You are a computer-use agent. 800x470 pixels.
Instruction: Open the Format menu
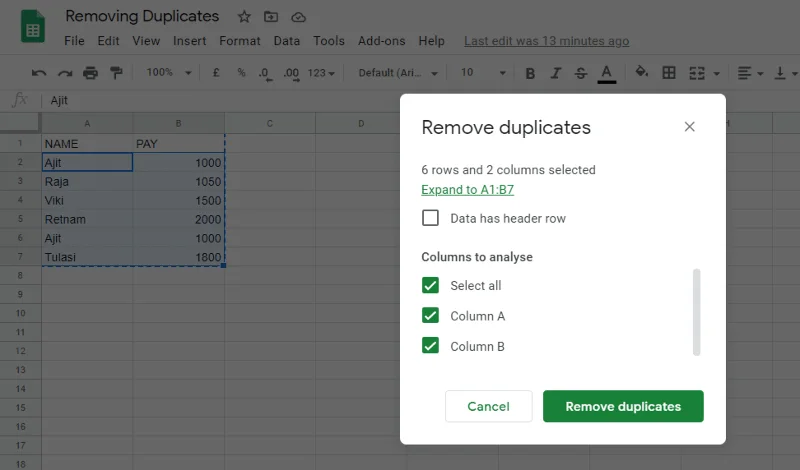[240, 41]
